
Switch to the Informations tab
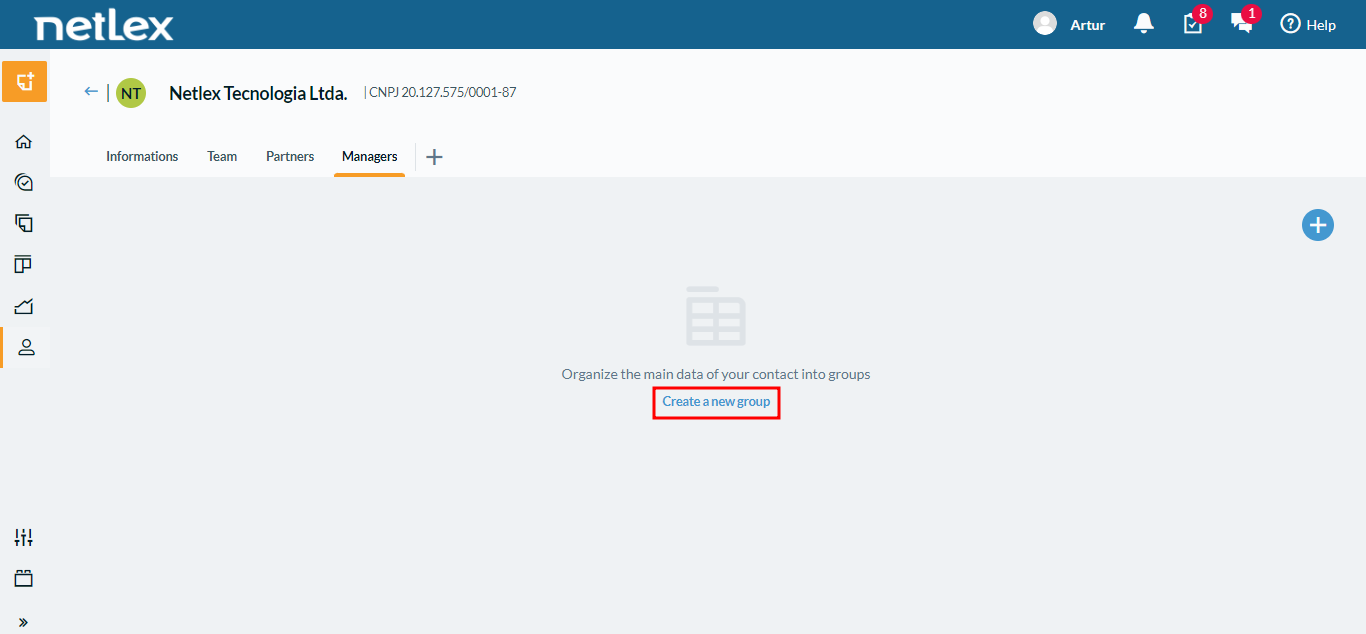pos(142,156)
